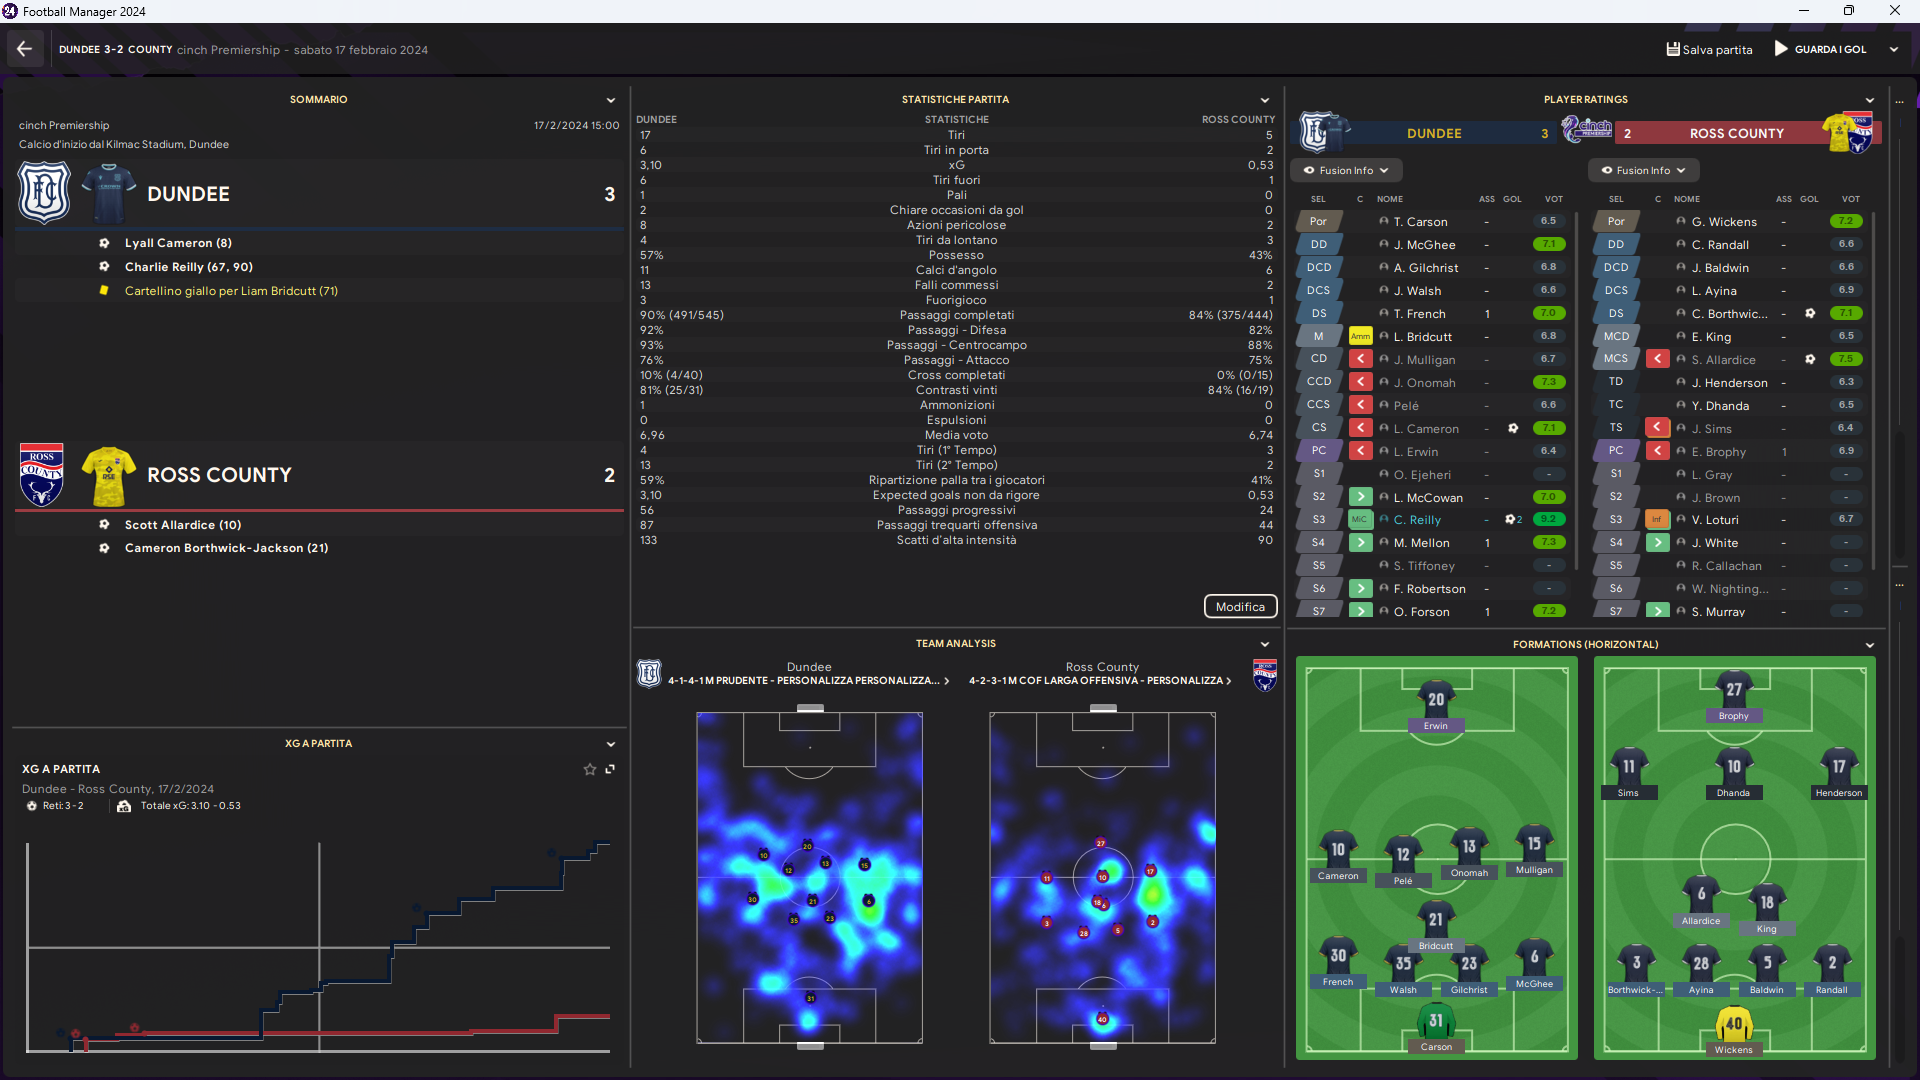
Task: Click the back arrow navigation button
Action: (25, 49)
